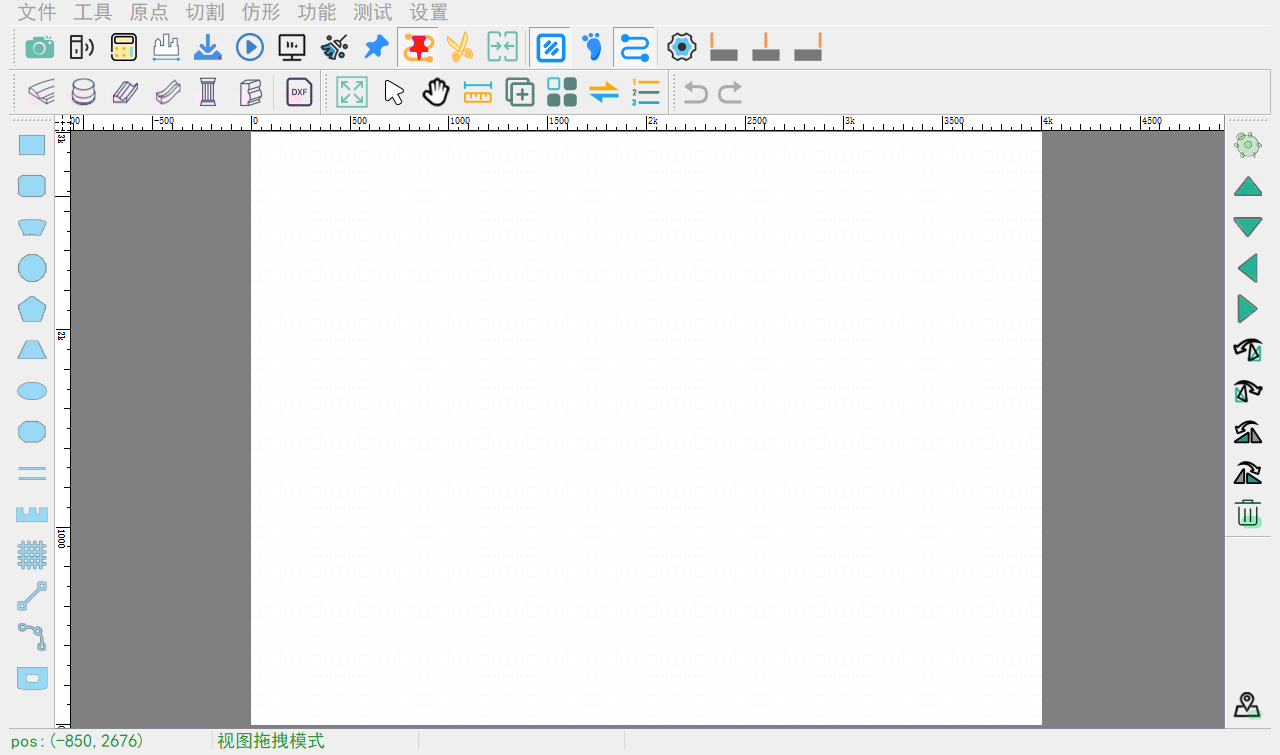Expand the 仿形 menu
Image resolution: width=1280 pixels, height=755 pixels.
pos(261,12)
